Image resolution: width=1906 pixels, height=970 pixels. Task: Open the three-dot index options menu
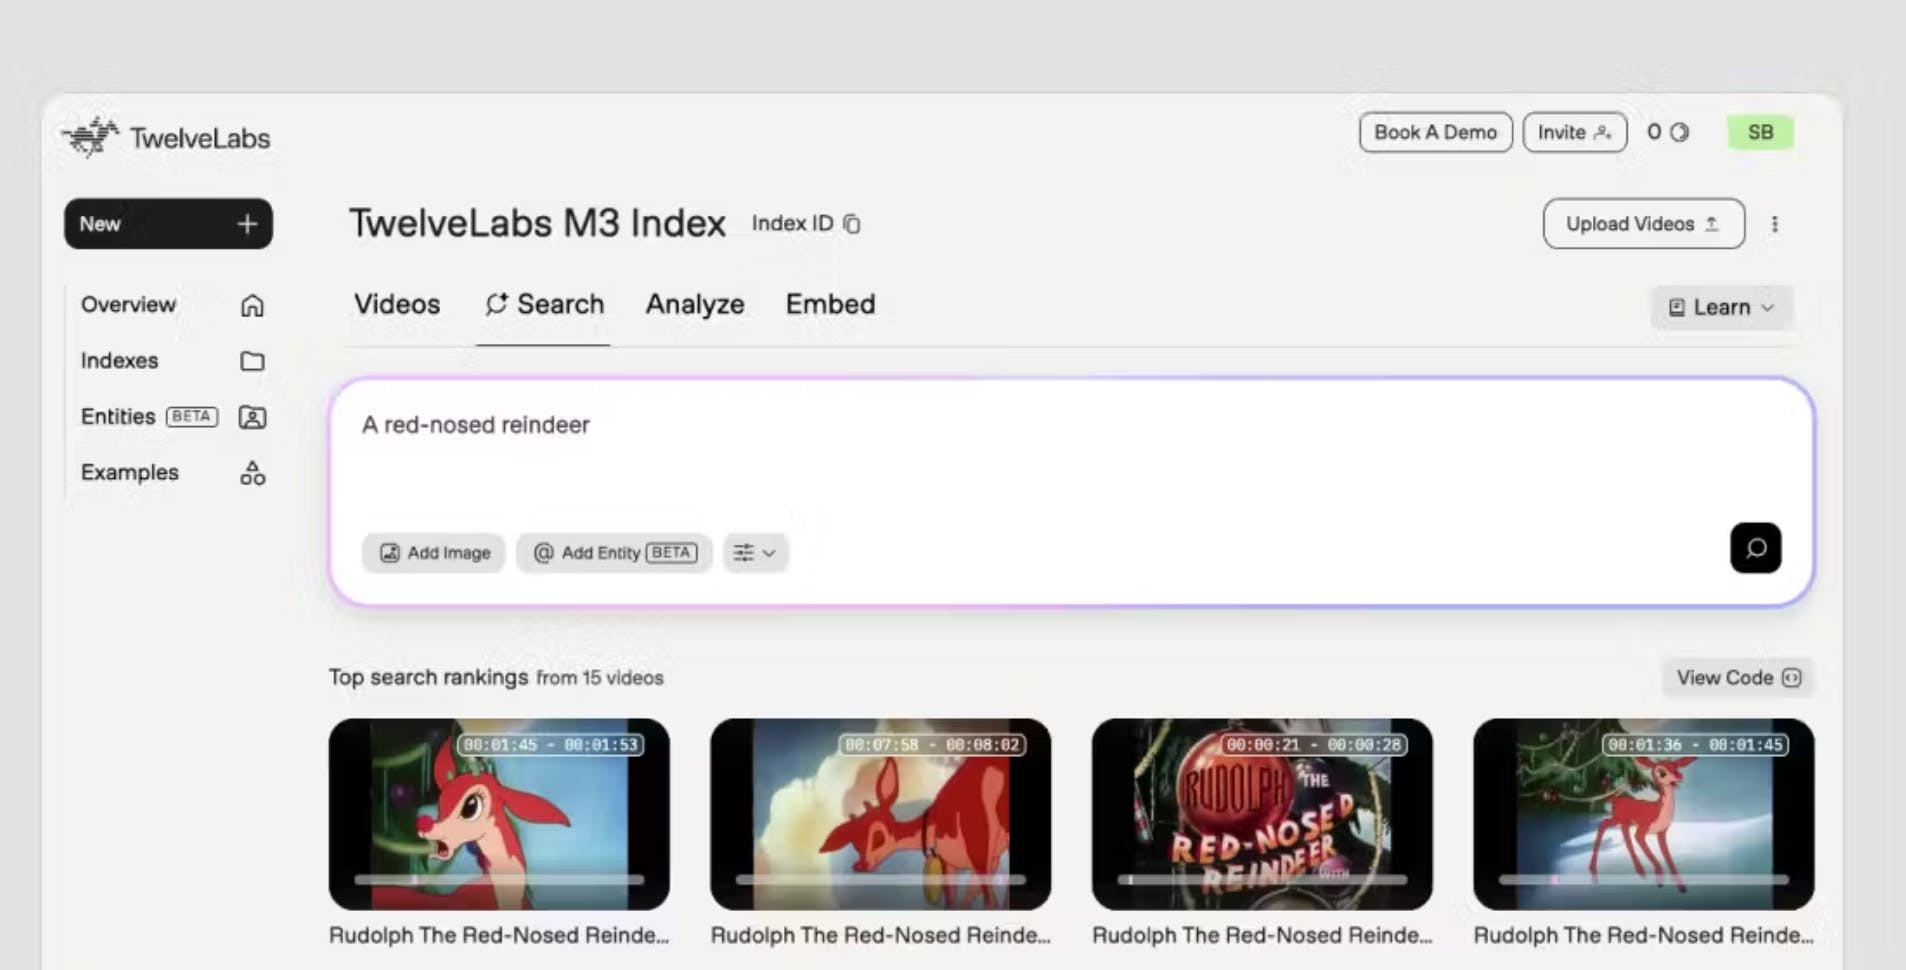1775,224
